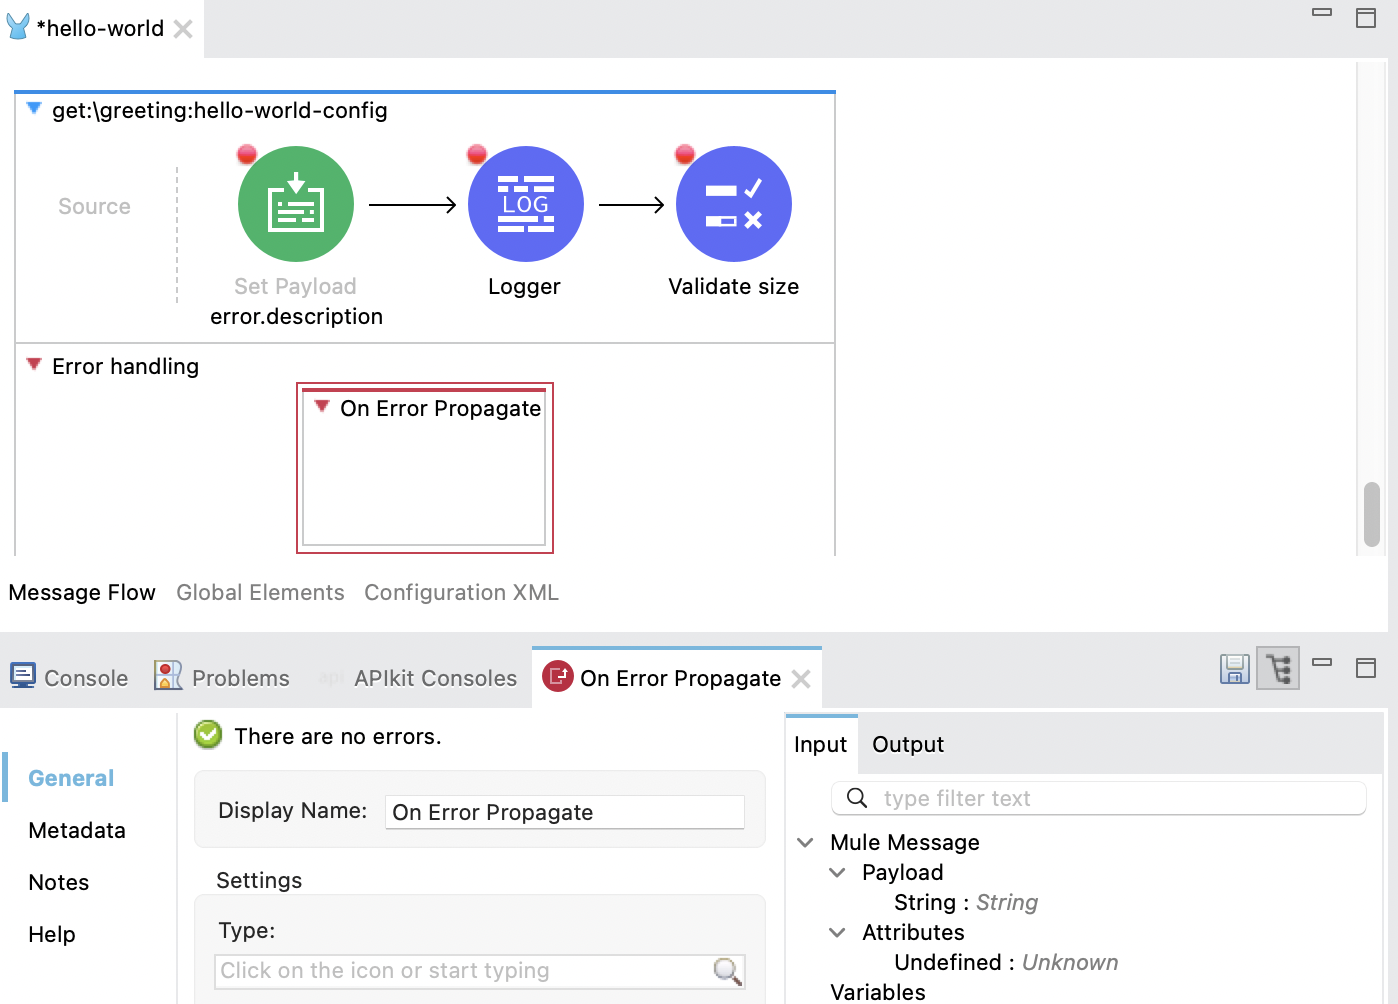Open the Output tab in the panel
1398x1004 pixels.
click(906, 744)
